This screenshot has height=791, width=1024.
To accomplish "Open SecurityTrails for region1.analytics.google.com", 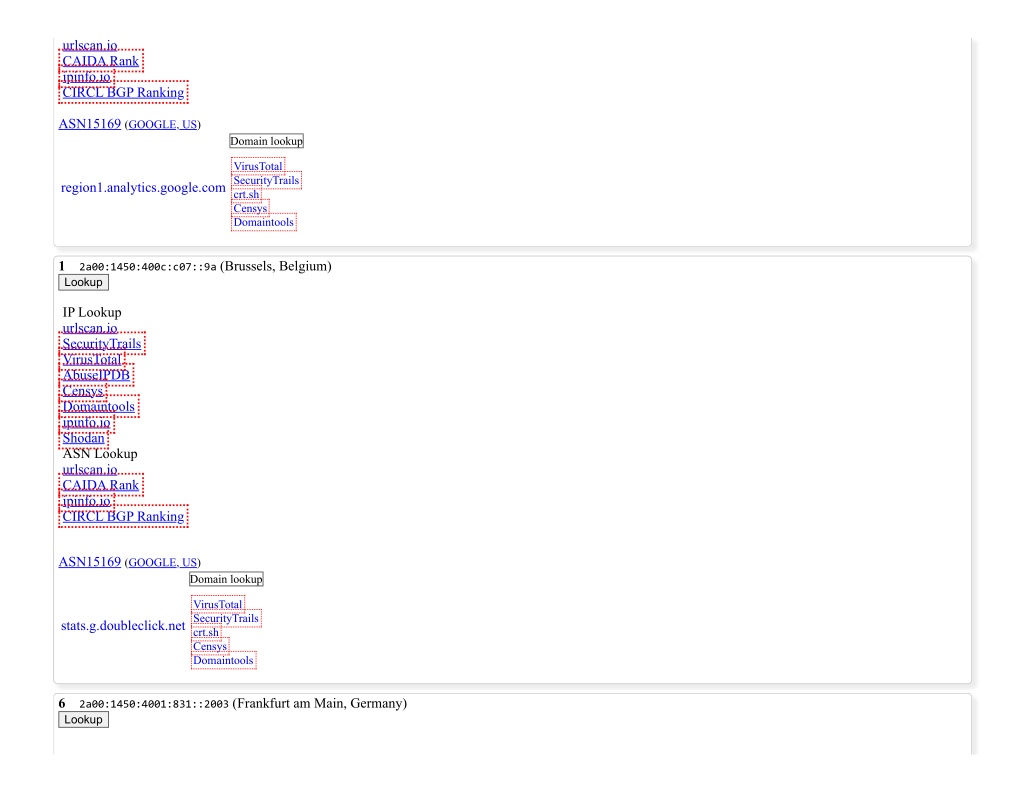I will click(x=266, y=180).
